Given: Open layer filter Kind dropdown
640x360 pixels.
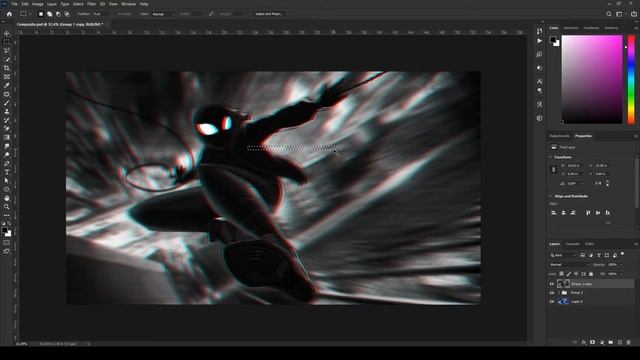Looking at the screenshot, I should [562, 255].
